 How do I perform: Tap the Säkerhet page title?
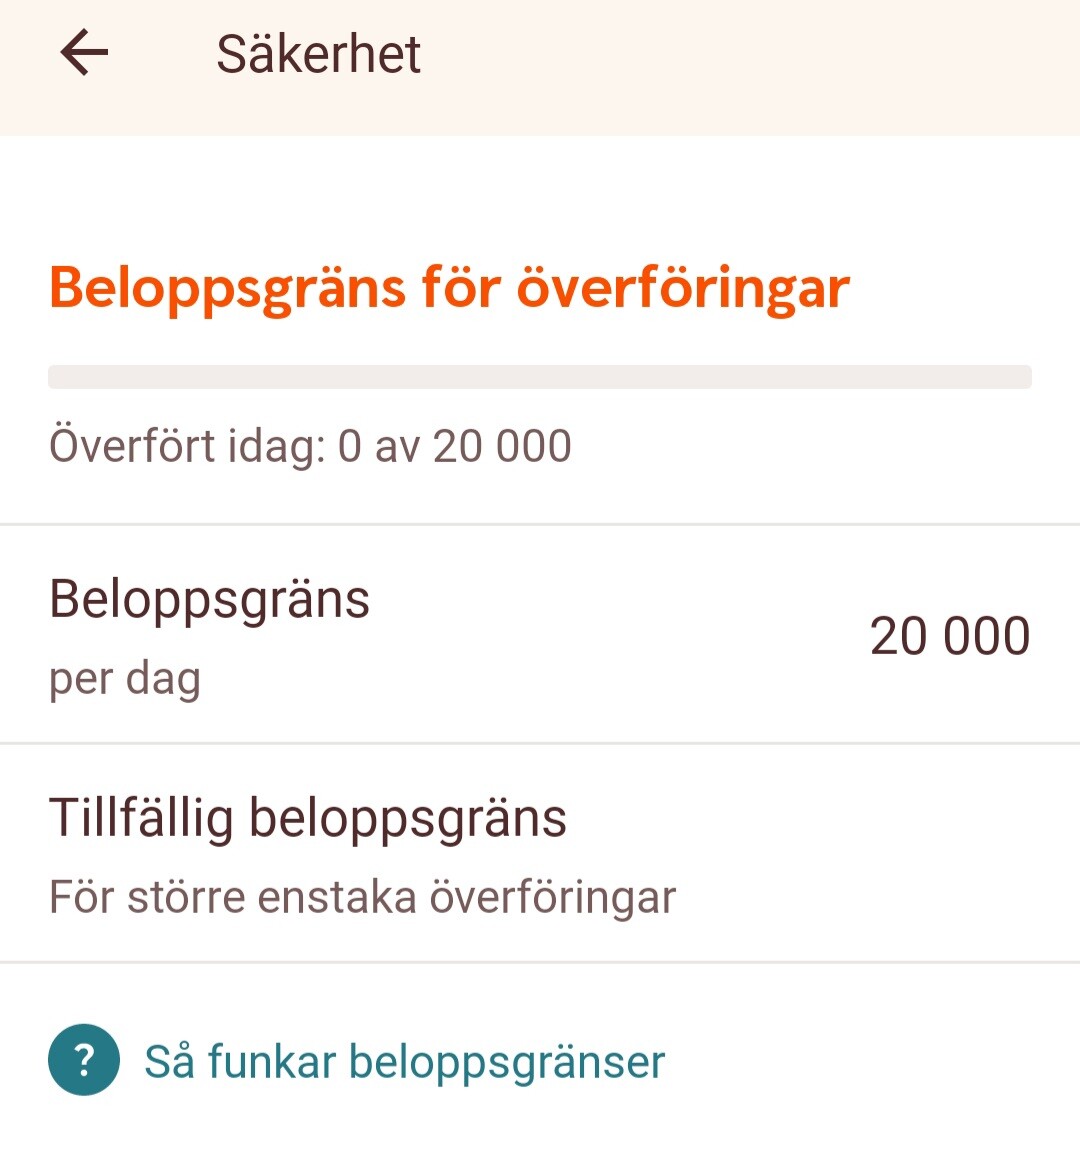click(x=318, y=54)
